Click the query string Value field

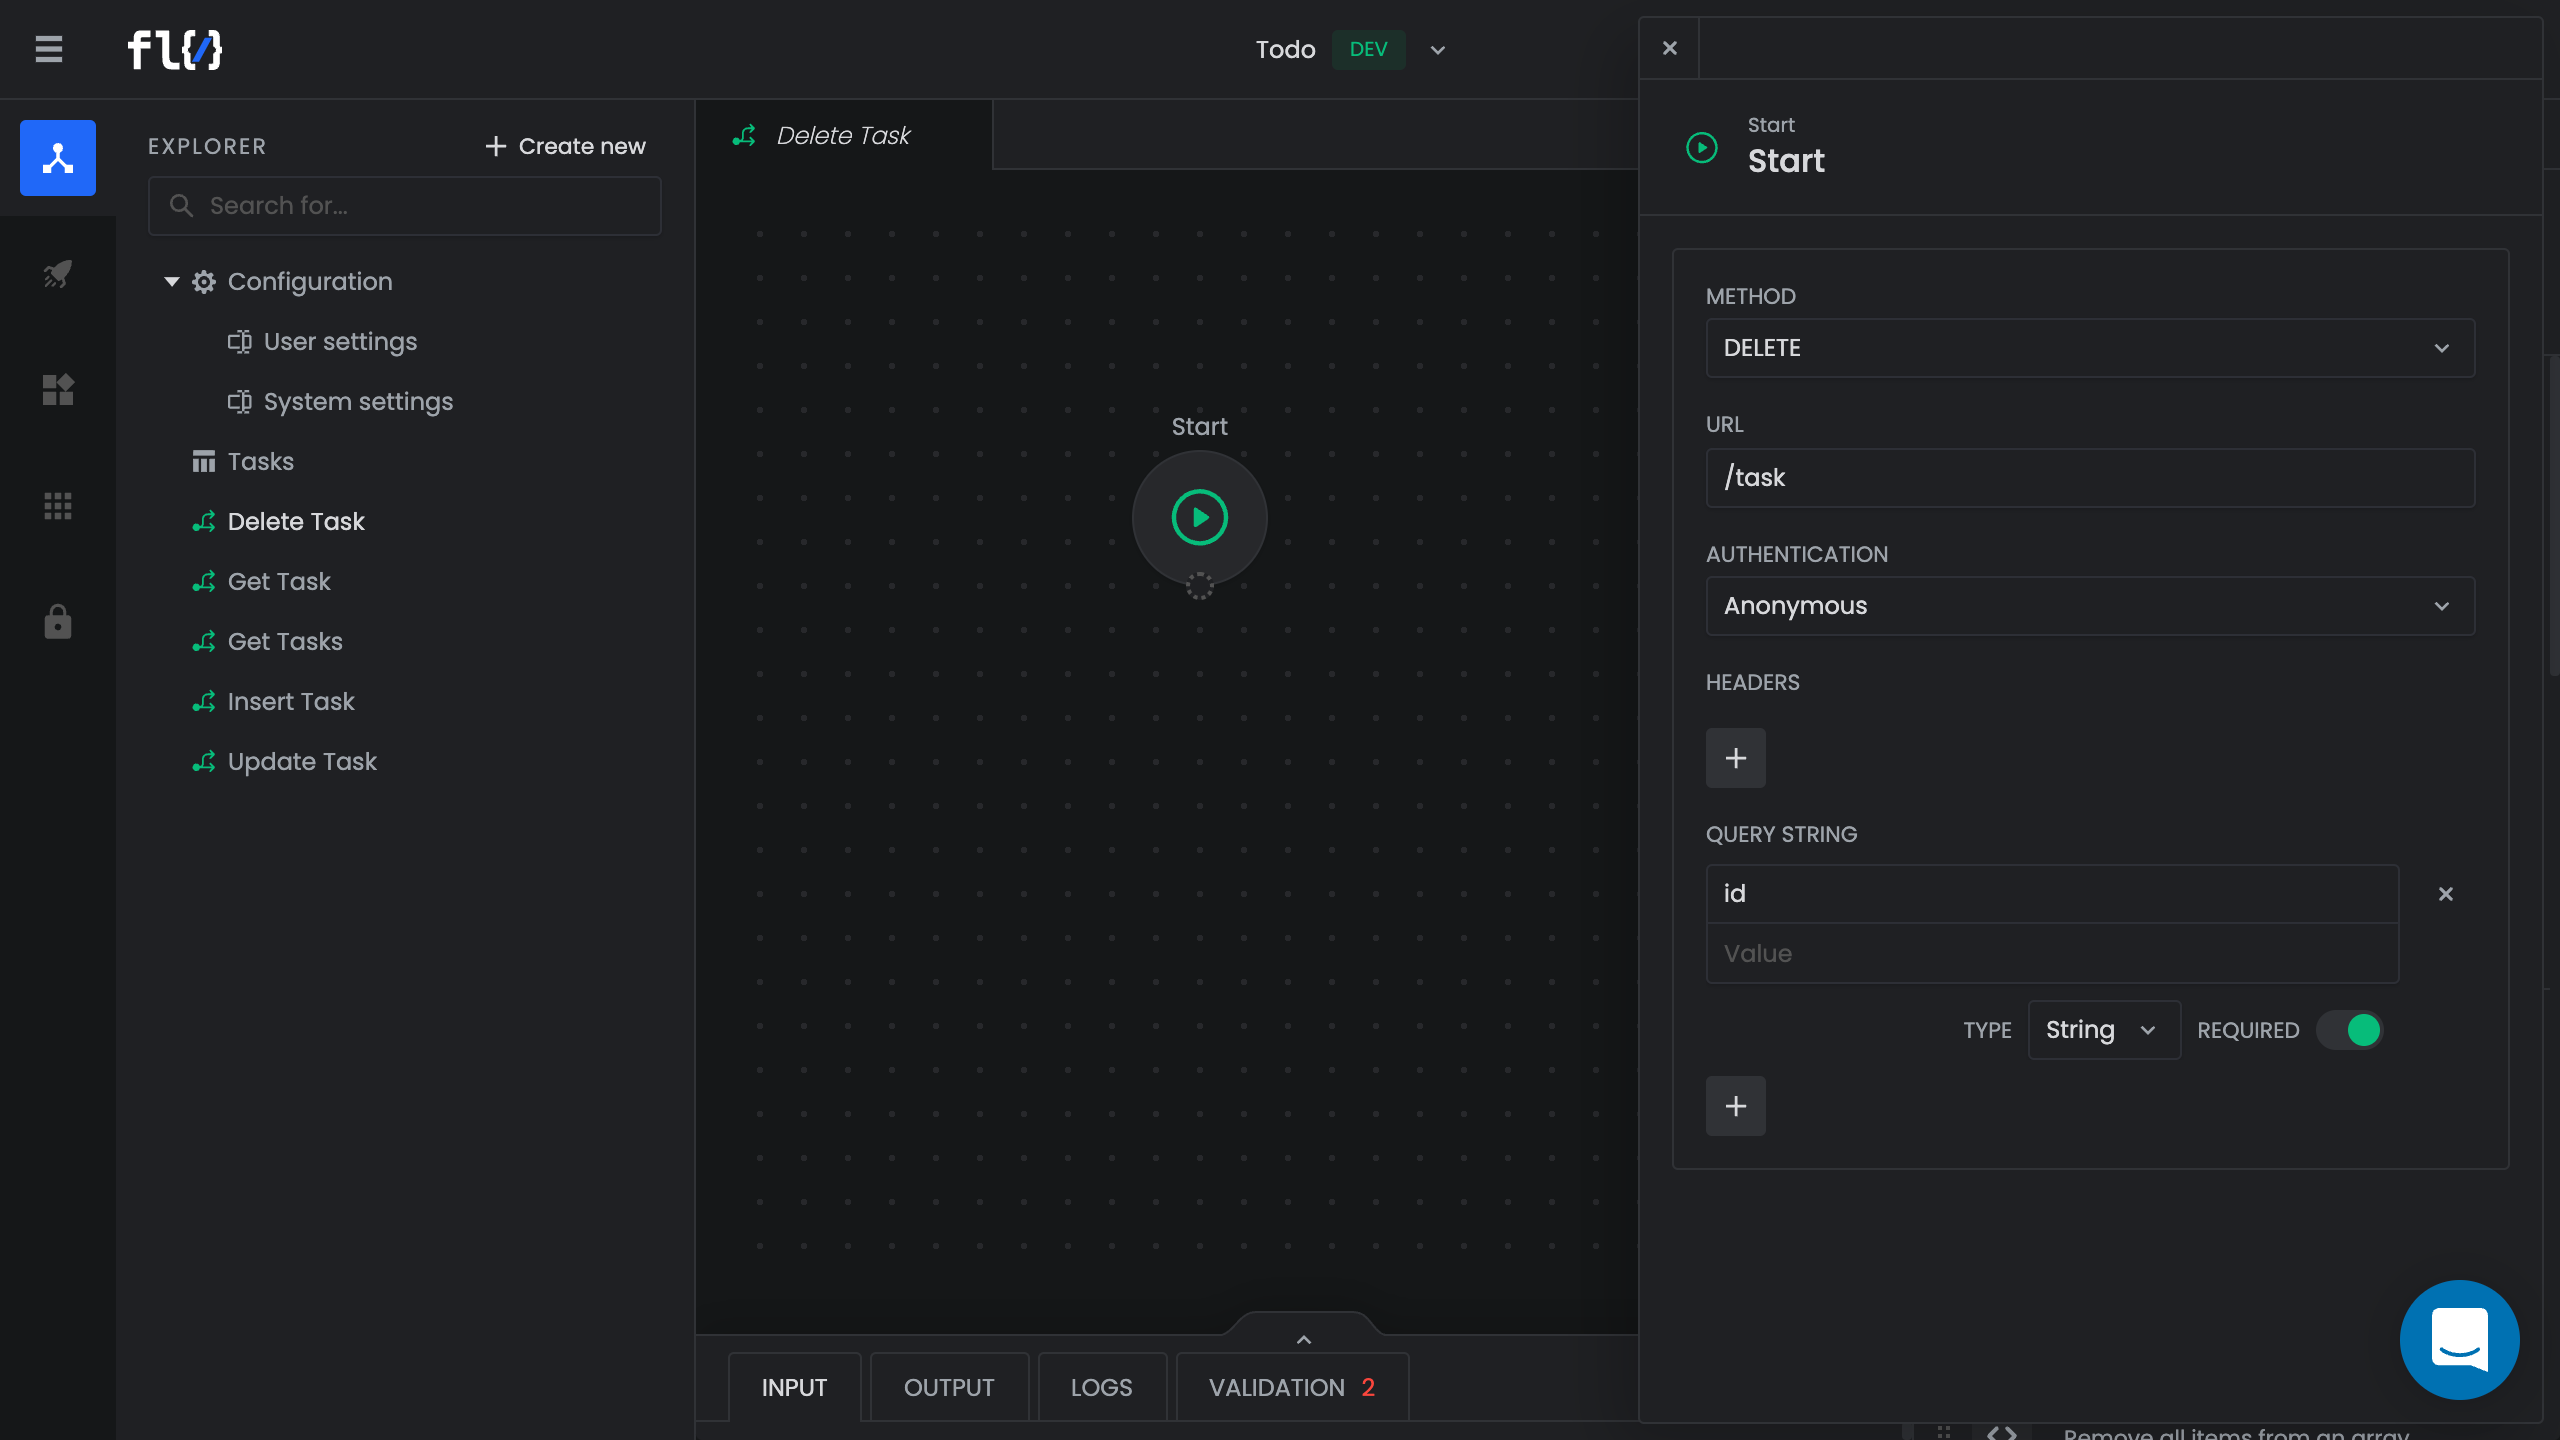(x=2052, y=953)
